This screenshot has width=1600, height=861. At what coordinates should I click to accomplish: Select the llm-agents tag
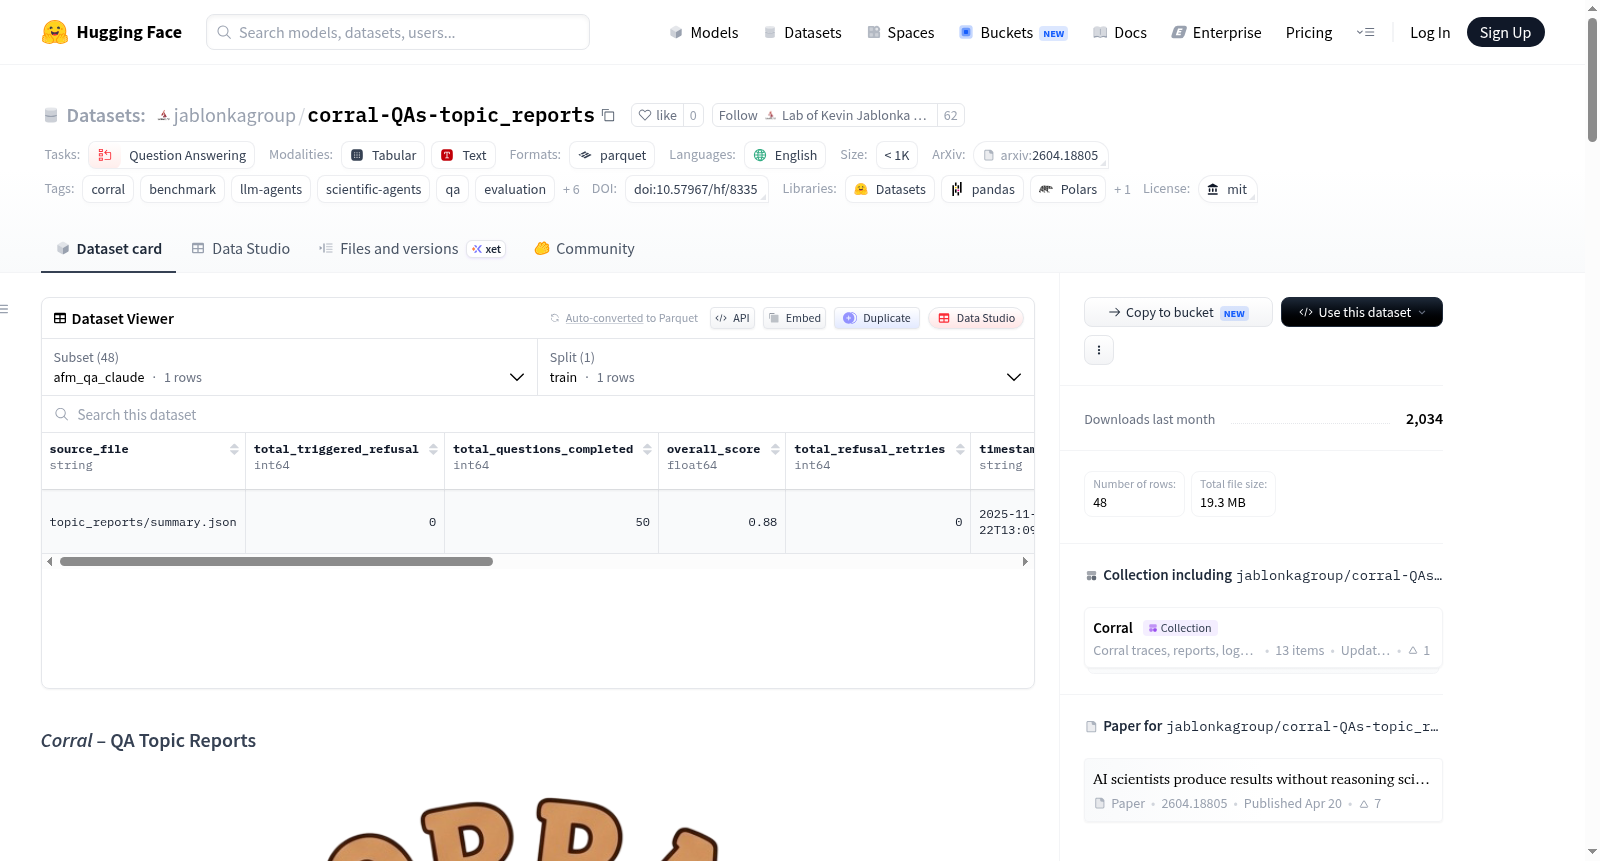271,189
